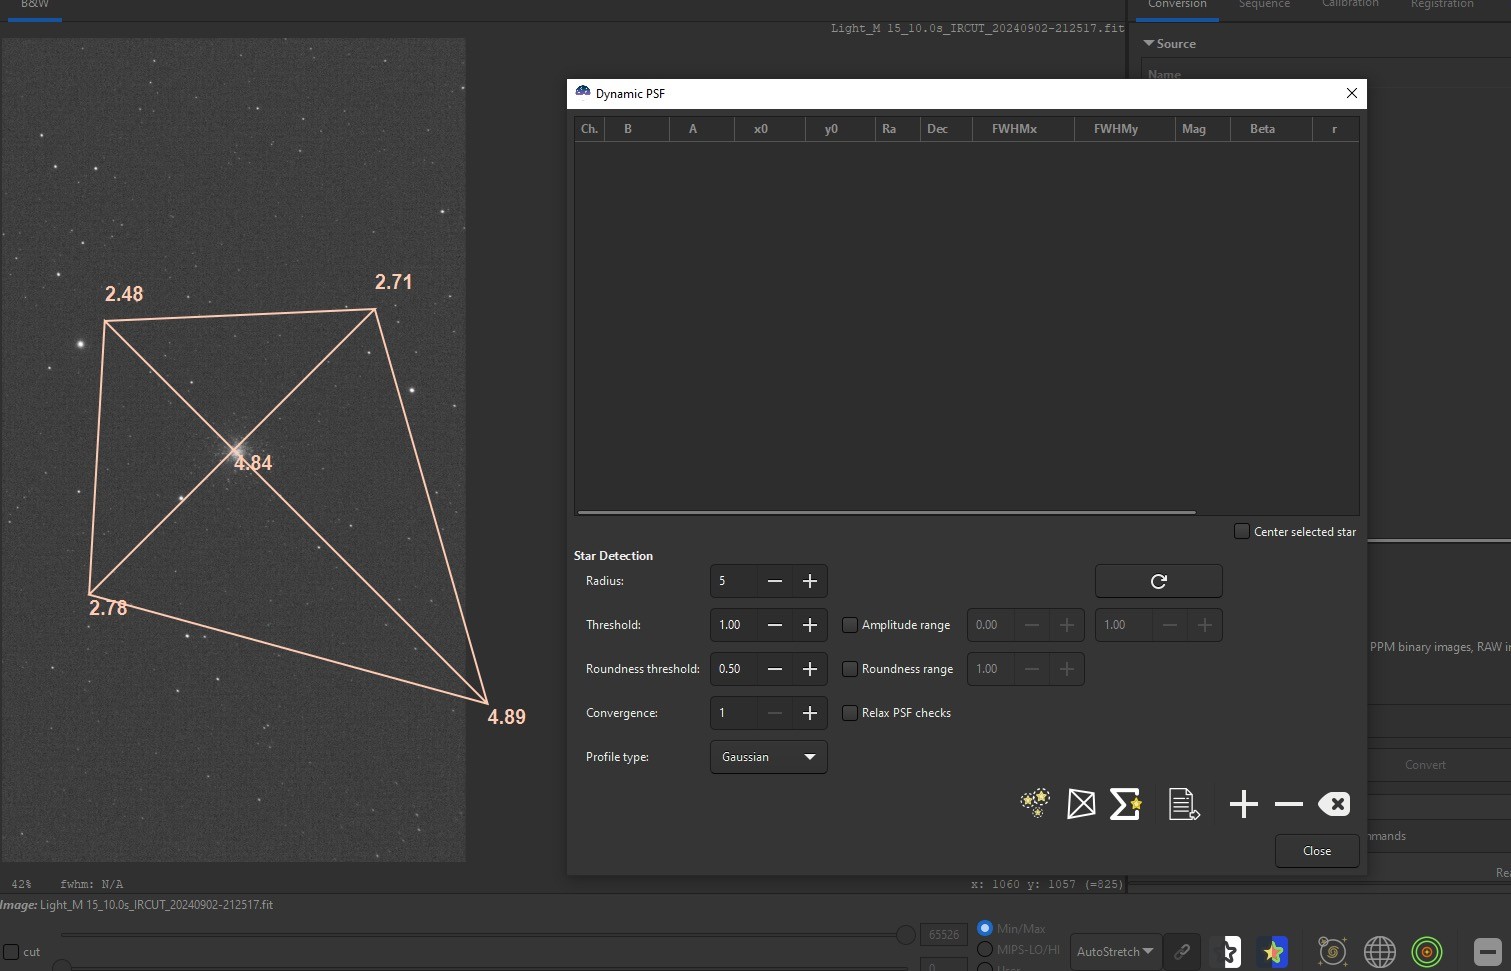Image resolution: width=1511 pixels, height=971 pixels.
Task: Sort table by Beta column
Action: click(x=1271, y=129)
